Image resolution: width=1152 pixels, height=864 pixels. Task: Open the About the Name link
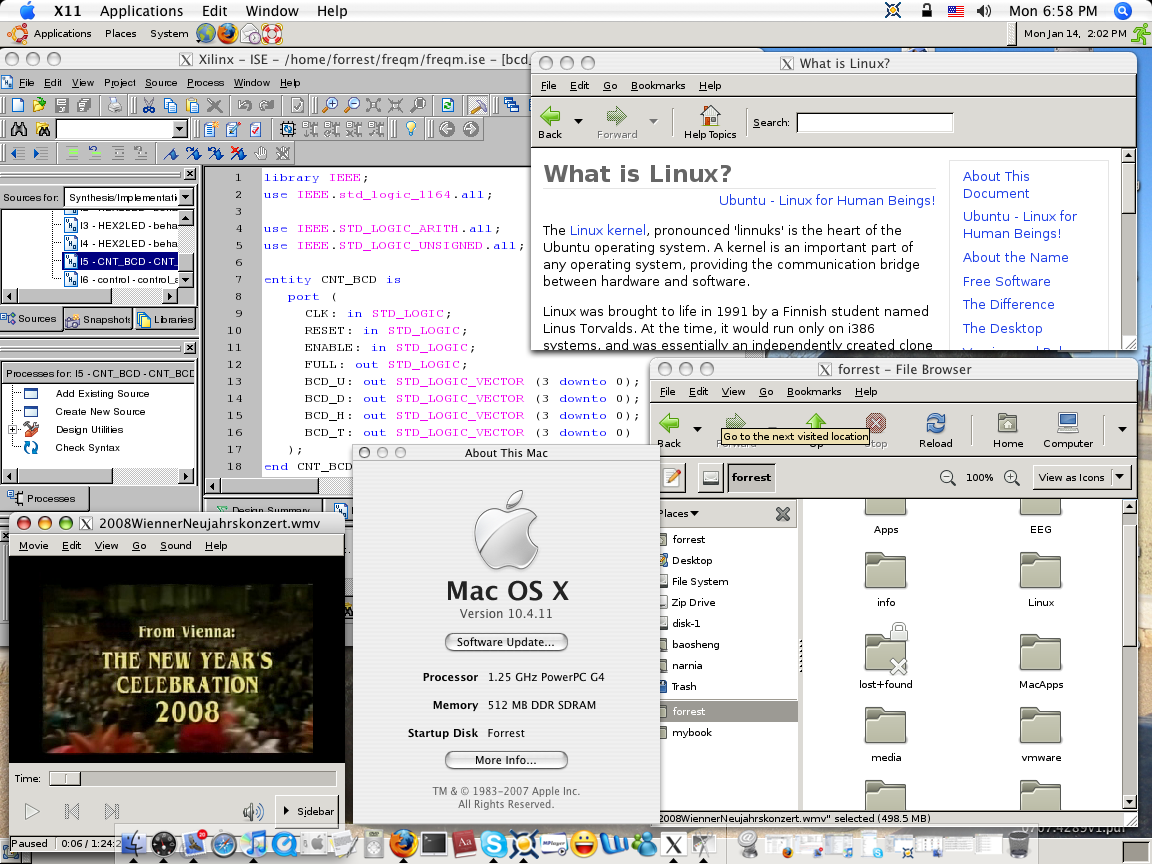(x=1015, y=257)
